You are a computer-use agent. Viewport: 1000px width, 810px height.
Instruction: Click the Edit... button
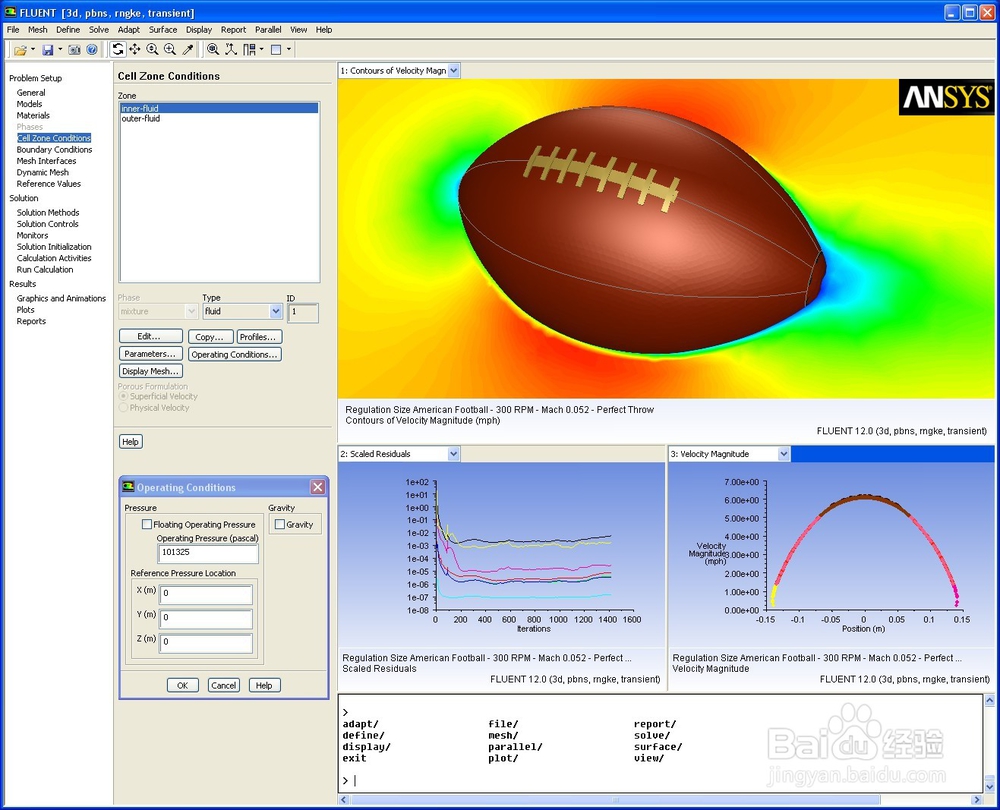pyautogui.click(x=151, y=336)
